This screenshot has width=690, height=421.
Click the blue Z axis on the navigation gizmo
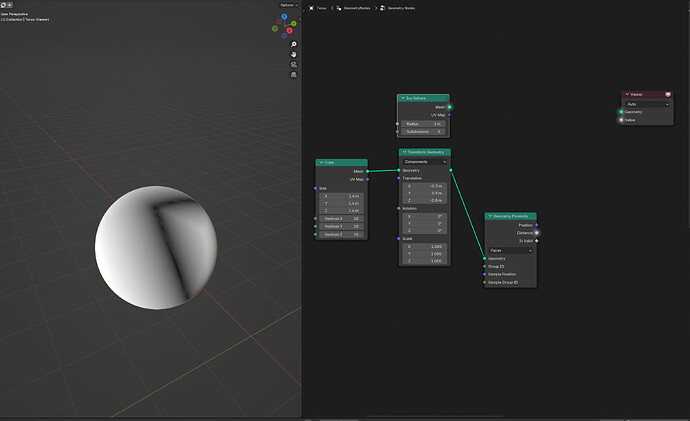284,17
